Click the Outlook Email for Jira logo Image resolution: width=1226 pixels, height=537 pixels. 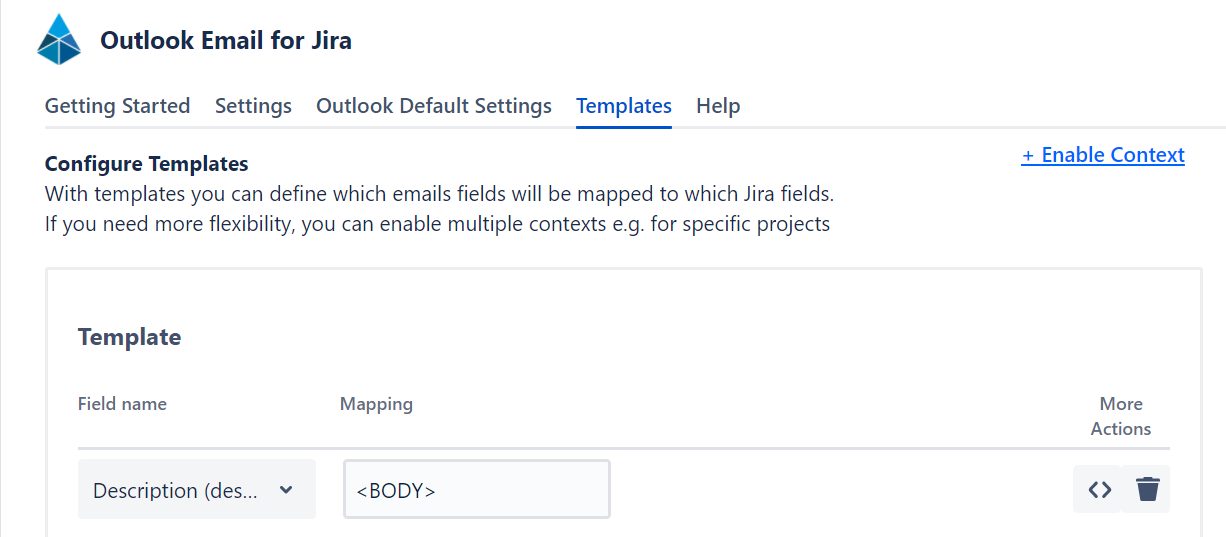point(59,41)
